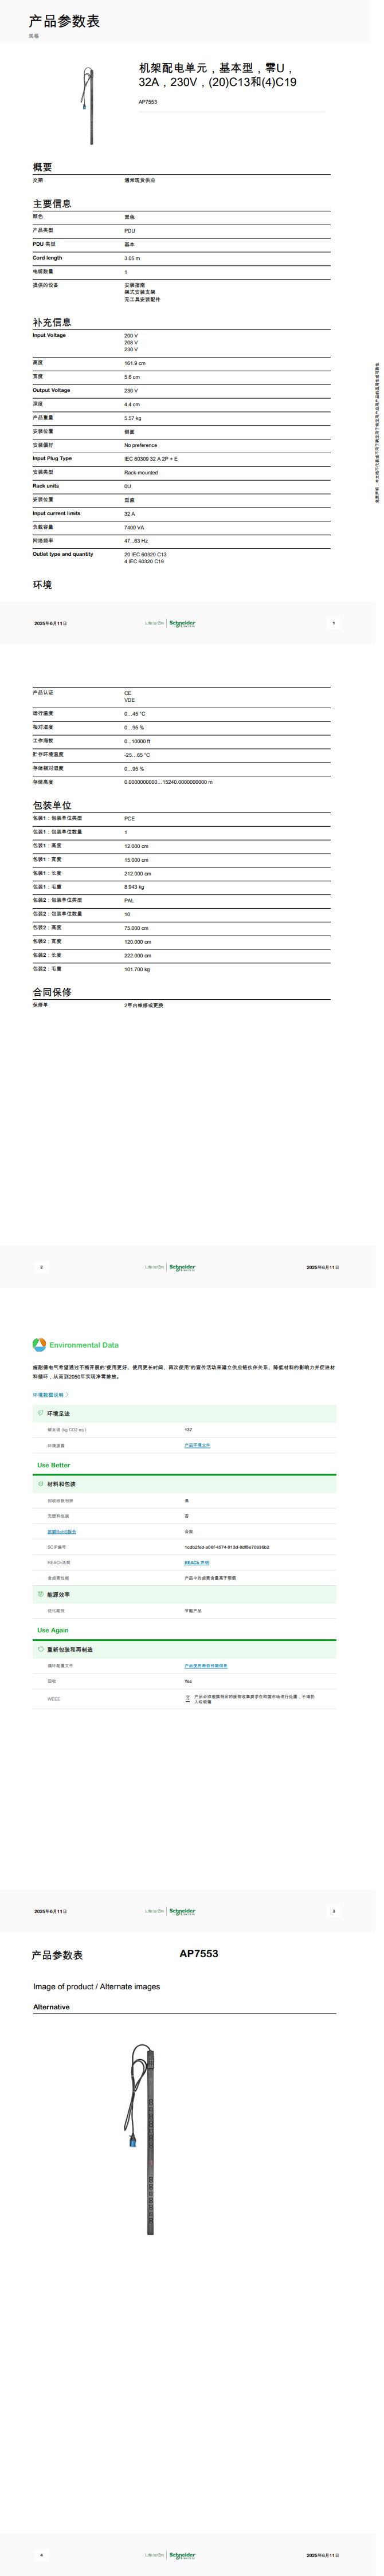Image resolution: width=384 pixels, height=2576 pixels.
Task: Click the Schneider Electric logo on page 1 footer
Action: tap(182, 623)
